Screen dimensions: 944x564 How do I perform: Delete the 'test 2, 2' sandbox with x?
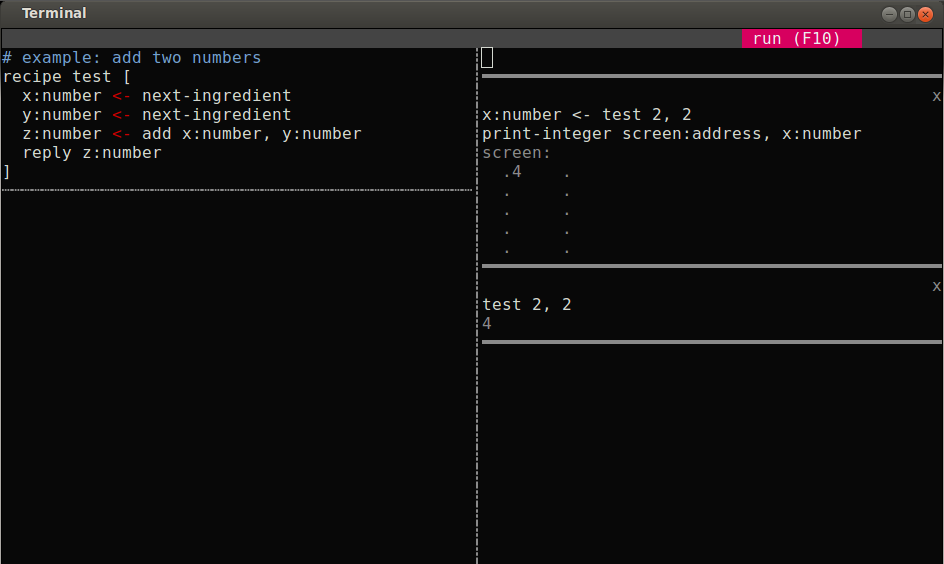pos(936,286)
